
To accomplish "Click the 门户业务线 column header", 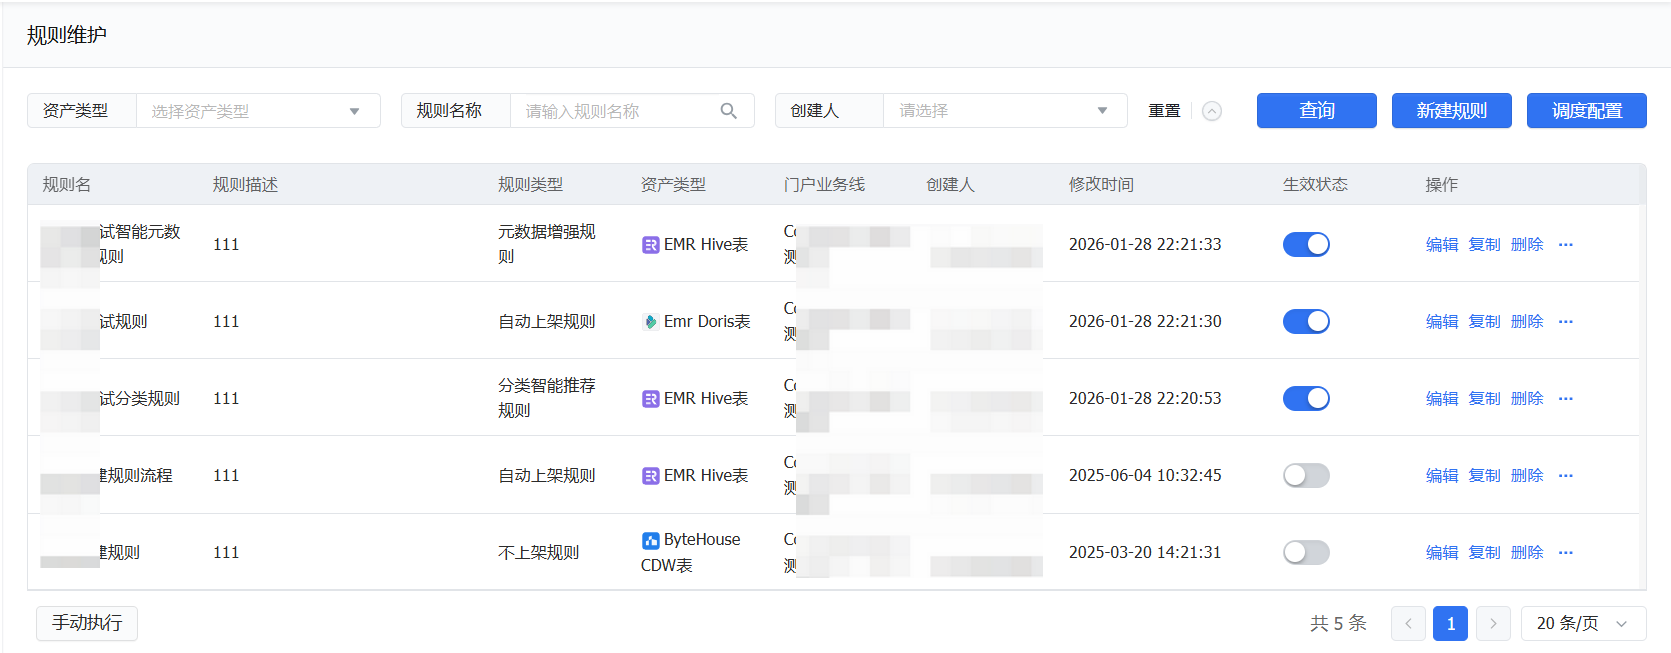I will [824, 185].
